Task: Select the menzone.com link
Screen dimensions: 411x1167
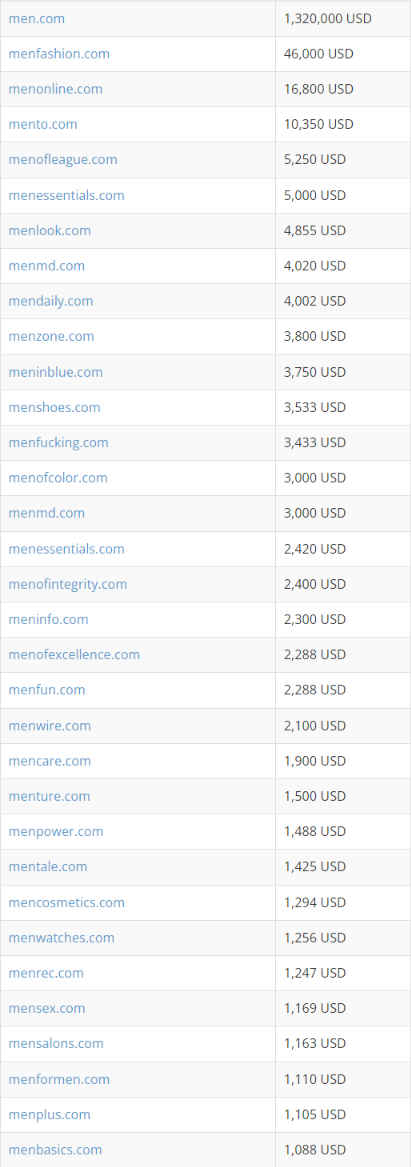Action: [51, 336]
